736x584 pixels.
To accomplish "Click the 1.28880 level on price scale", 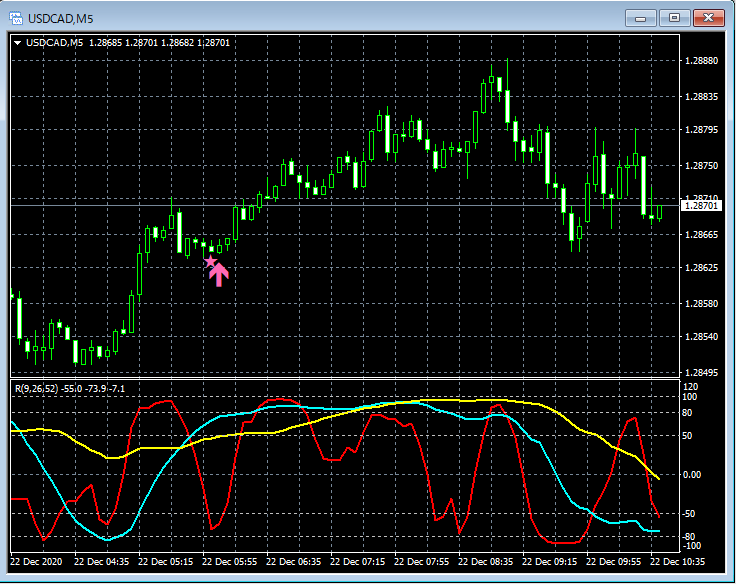I will 700,61.
